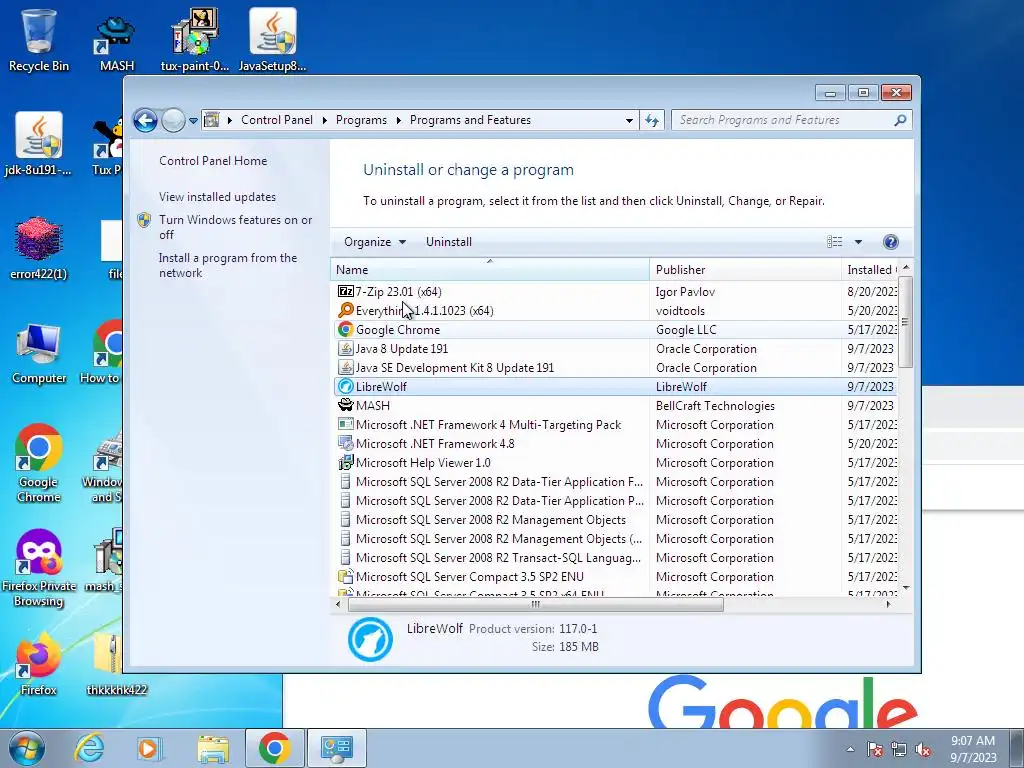Switch to Chrome via taskbar button

point(274,748)
